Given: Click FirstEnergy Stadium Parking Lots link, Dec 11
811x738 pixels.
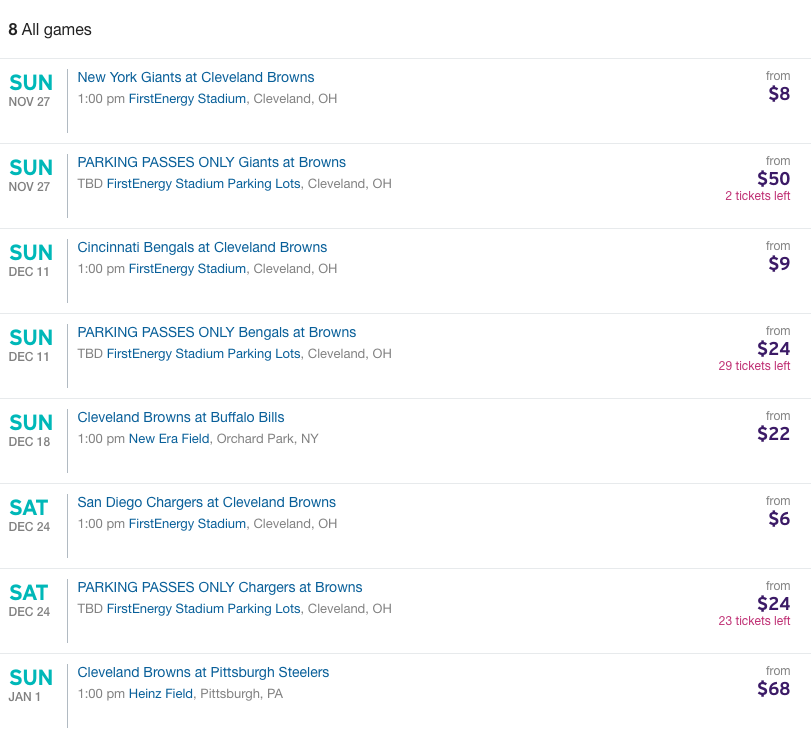Looking at the screenshot, I should [203, 354].
